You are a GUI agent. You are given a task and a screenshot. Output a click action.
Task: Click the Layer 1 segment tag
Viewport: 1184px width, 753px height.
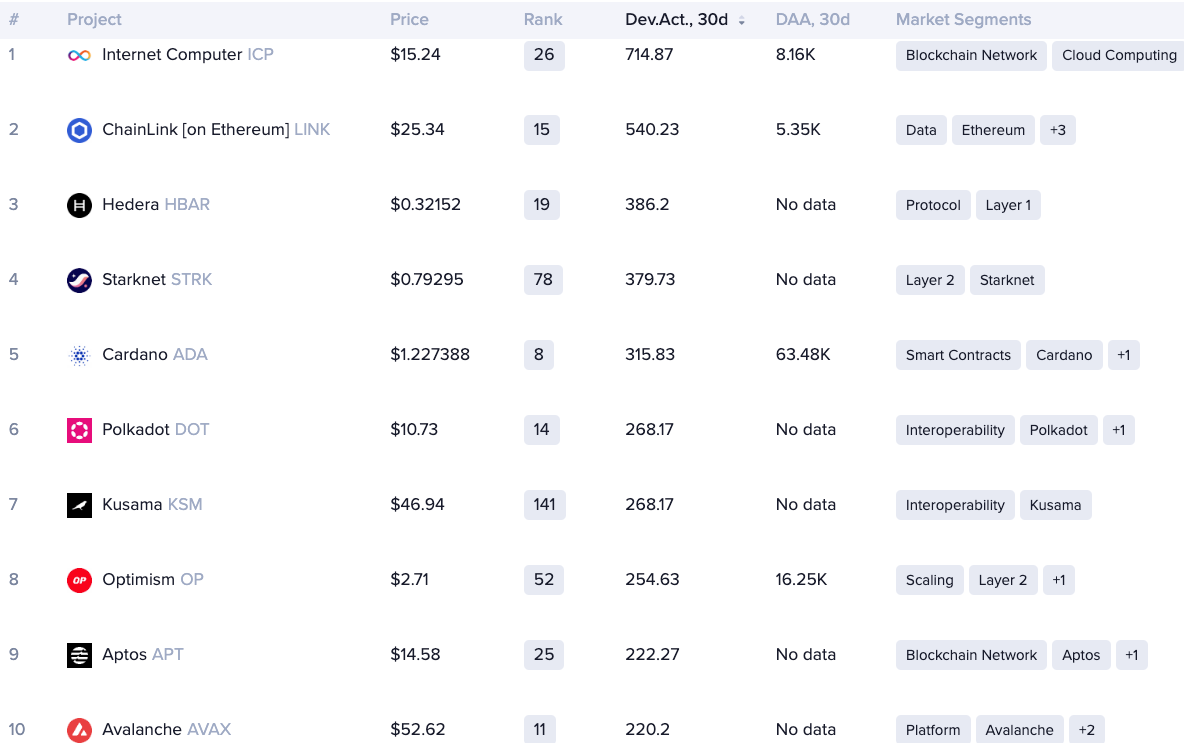[x=1008, y=205]
